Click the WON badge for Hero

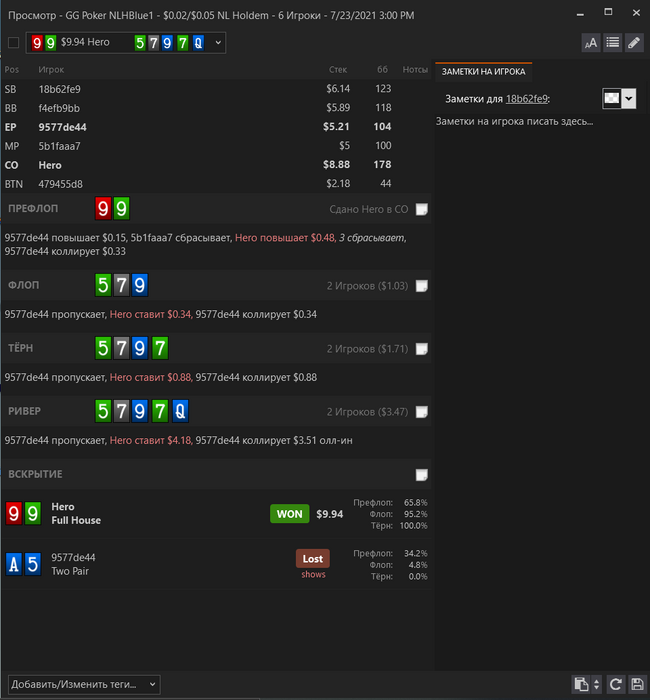click(x=289, y=514)
